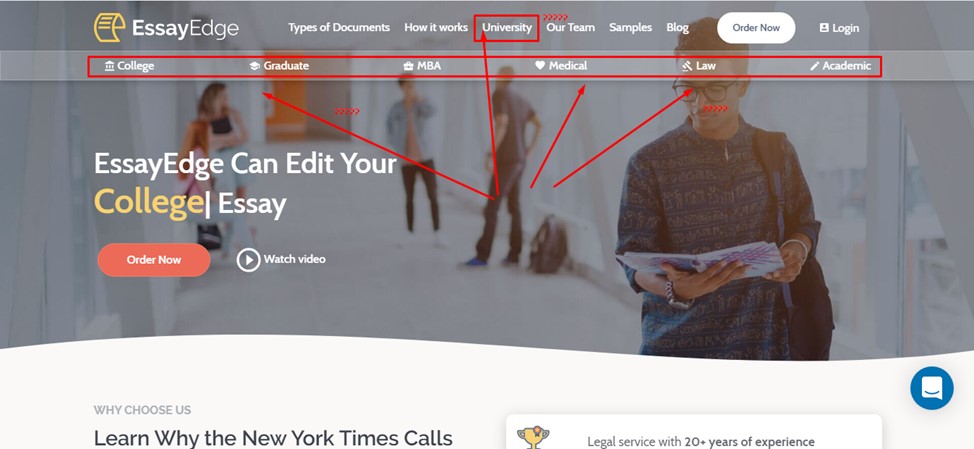Click the Academic pencil icon

coord(815,66)
